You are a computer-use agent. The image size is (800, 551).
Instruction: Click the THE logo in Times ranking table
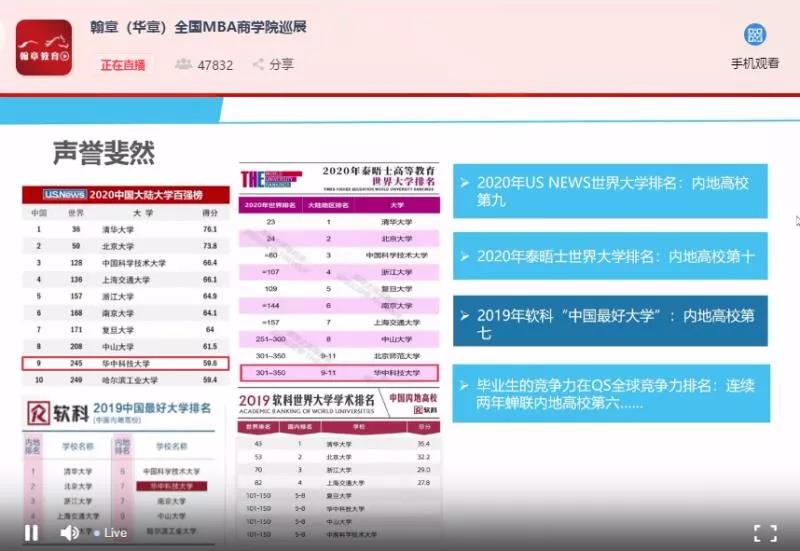(271, 179)
